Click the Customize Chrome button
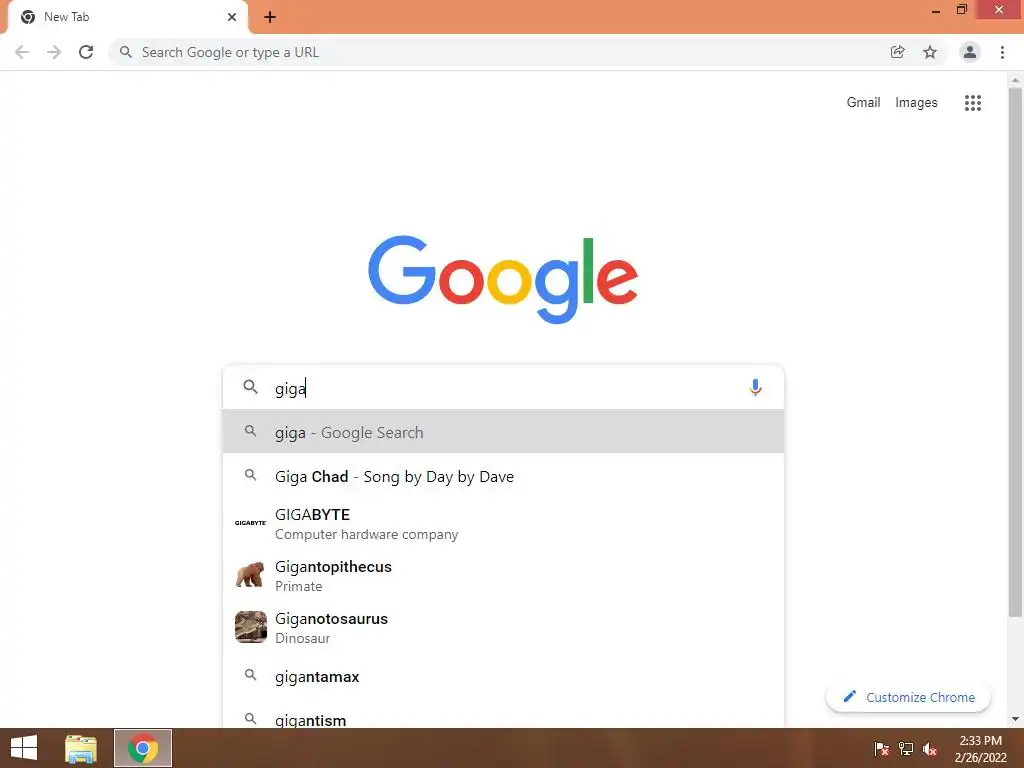 [x=908, y=697]
